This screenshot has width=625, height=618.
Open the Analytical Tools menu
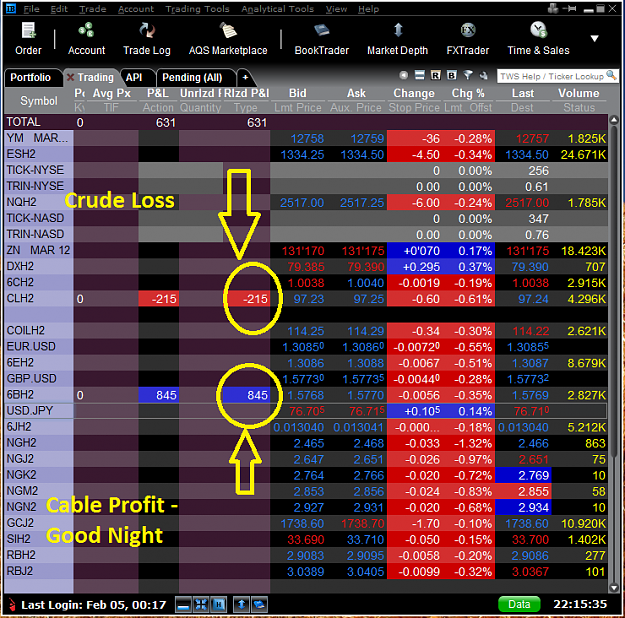[x=277, y=9]
